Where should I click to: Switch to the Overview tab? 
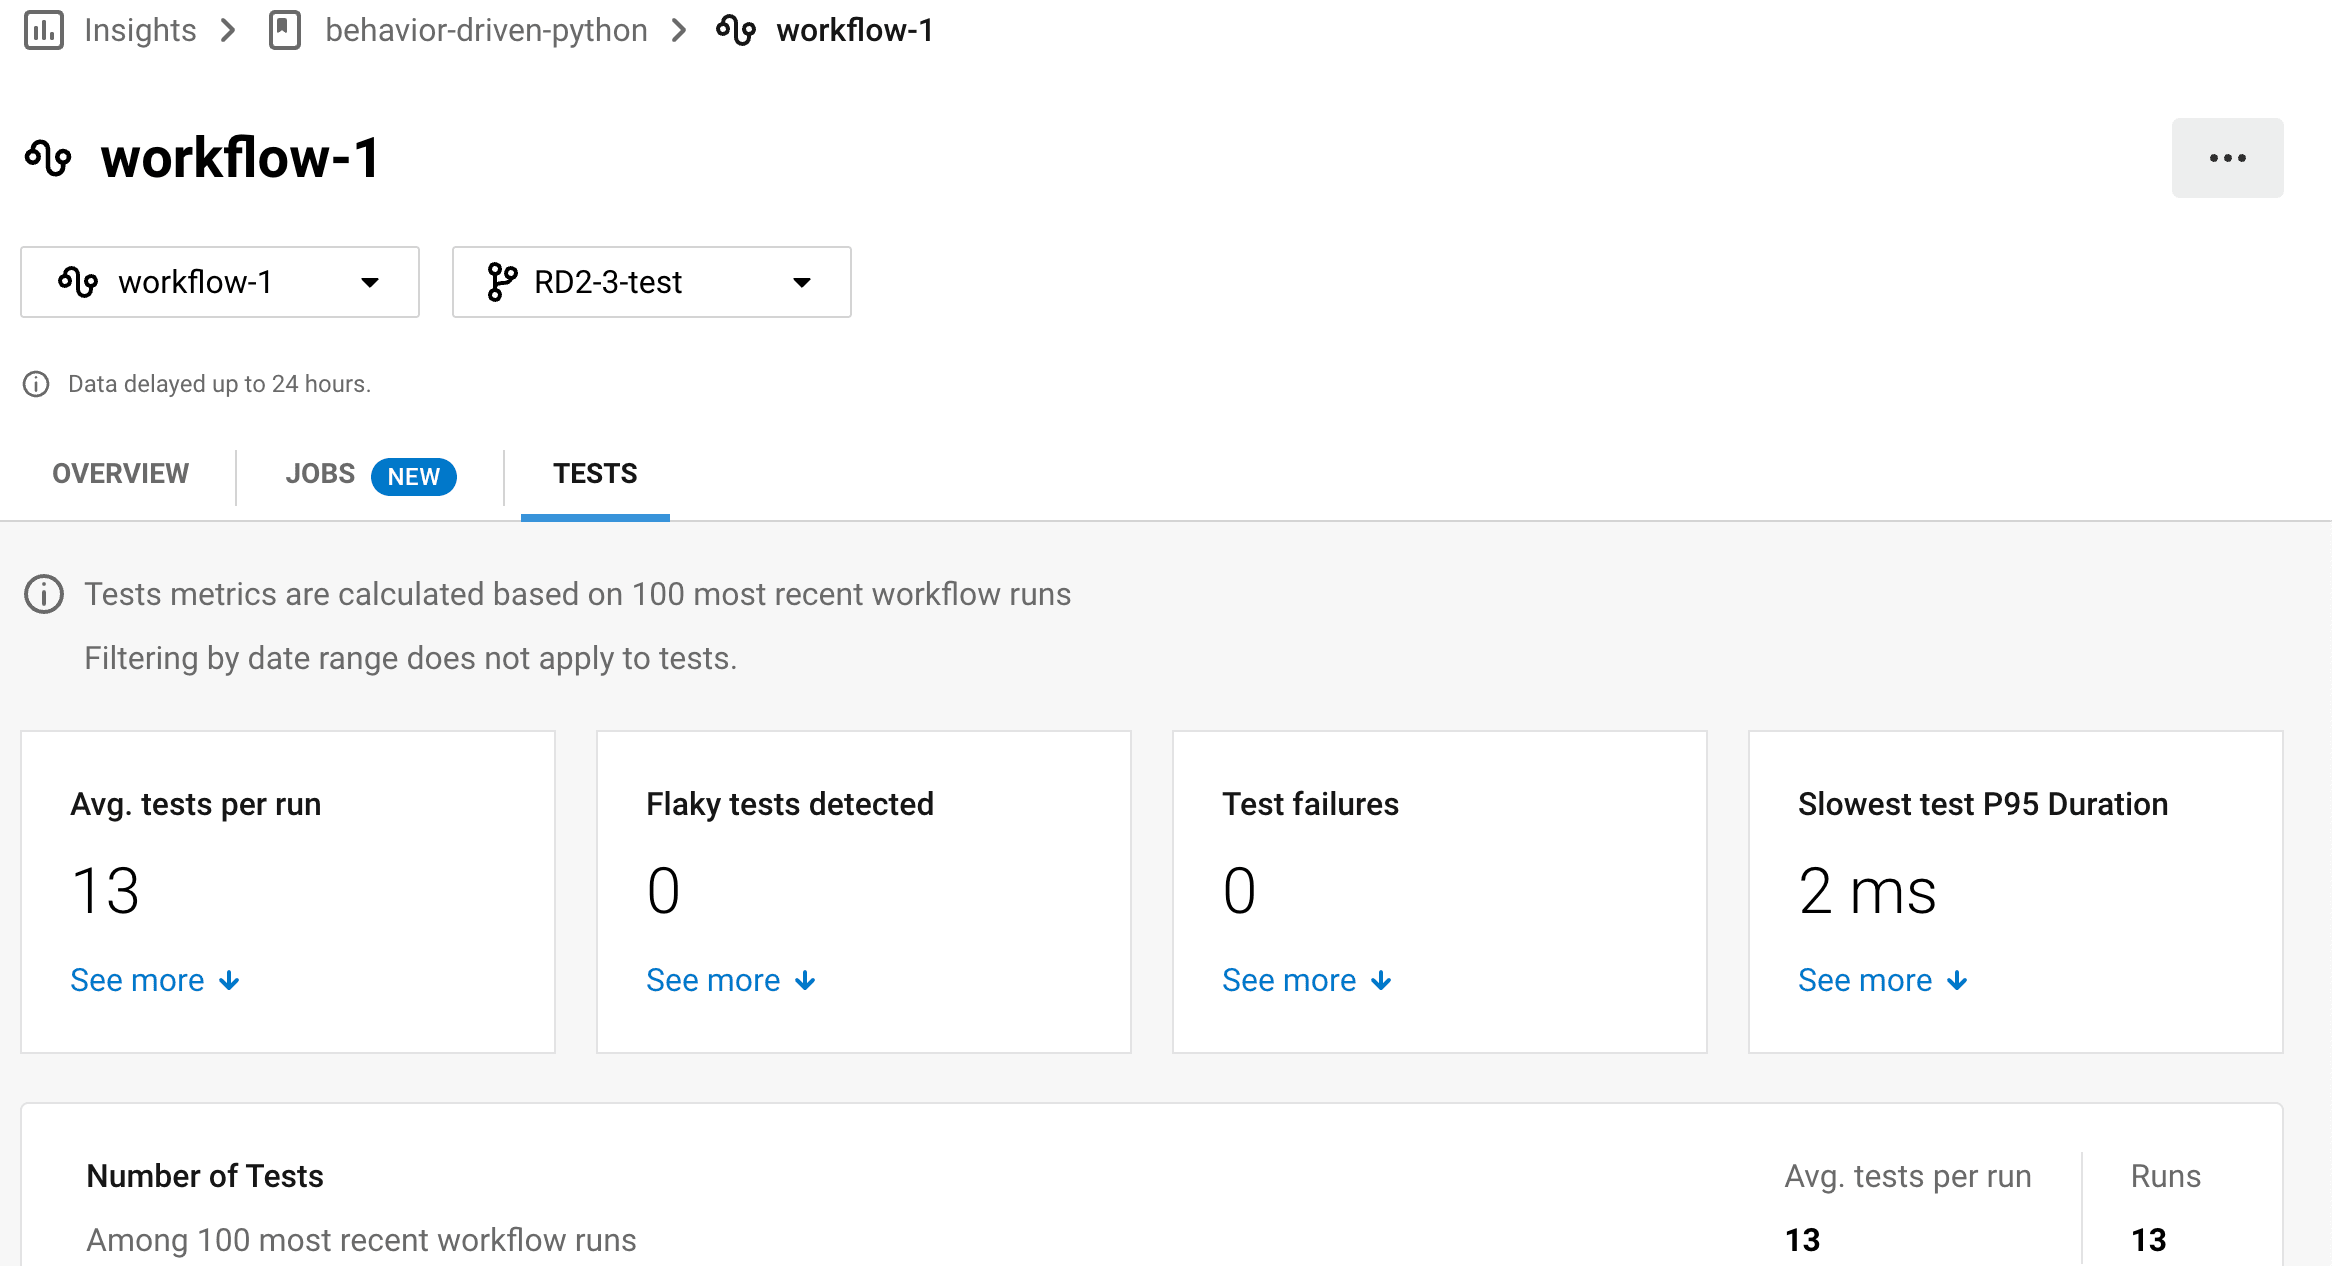120,473
